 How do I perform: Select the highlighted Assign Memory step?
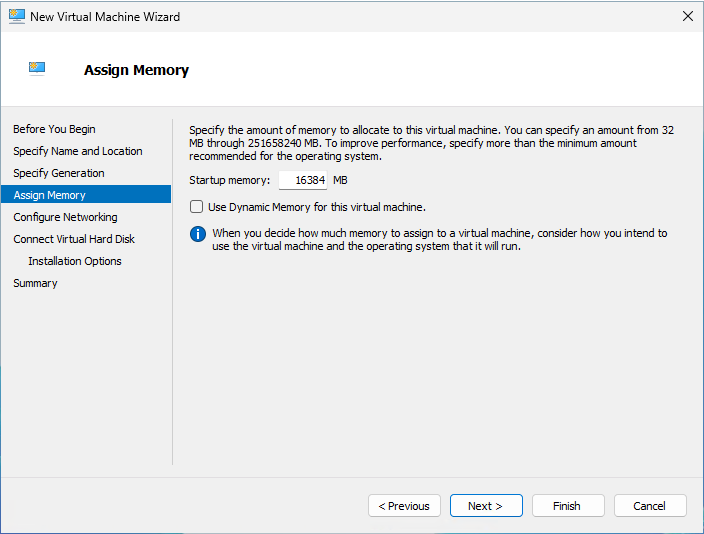point(49,195)
